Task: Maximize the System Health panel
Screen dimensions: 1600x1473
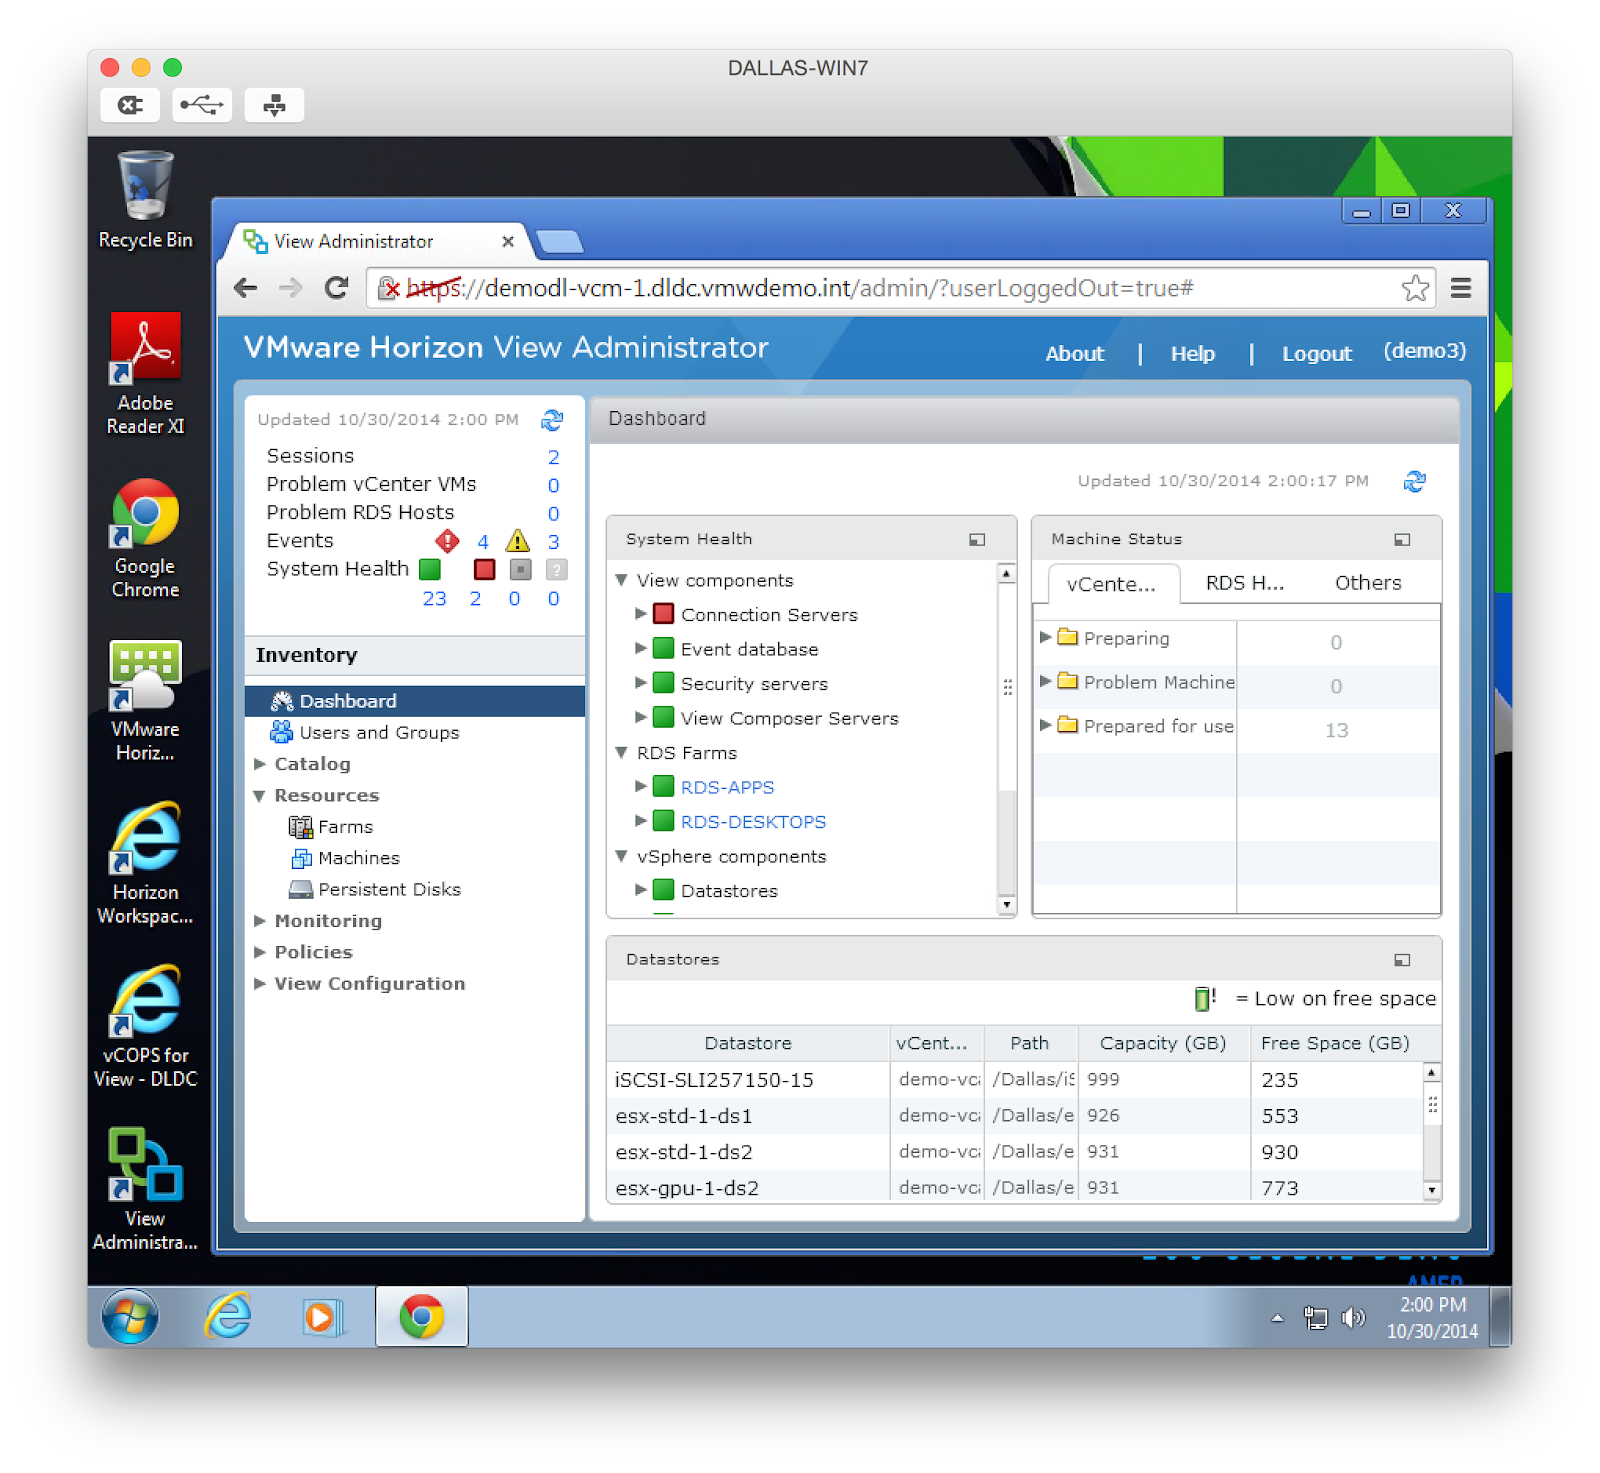Action: [977, 540]
